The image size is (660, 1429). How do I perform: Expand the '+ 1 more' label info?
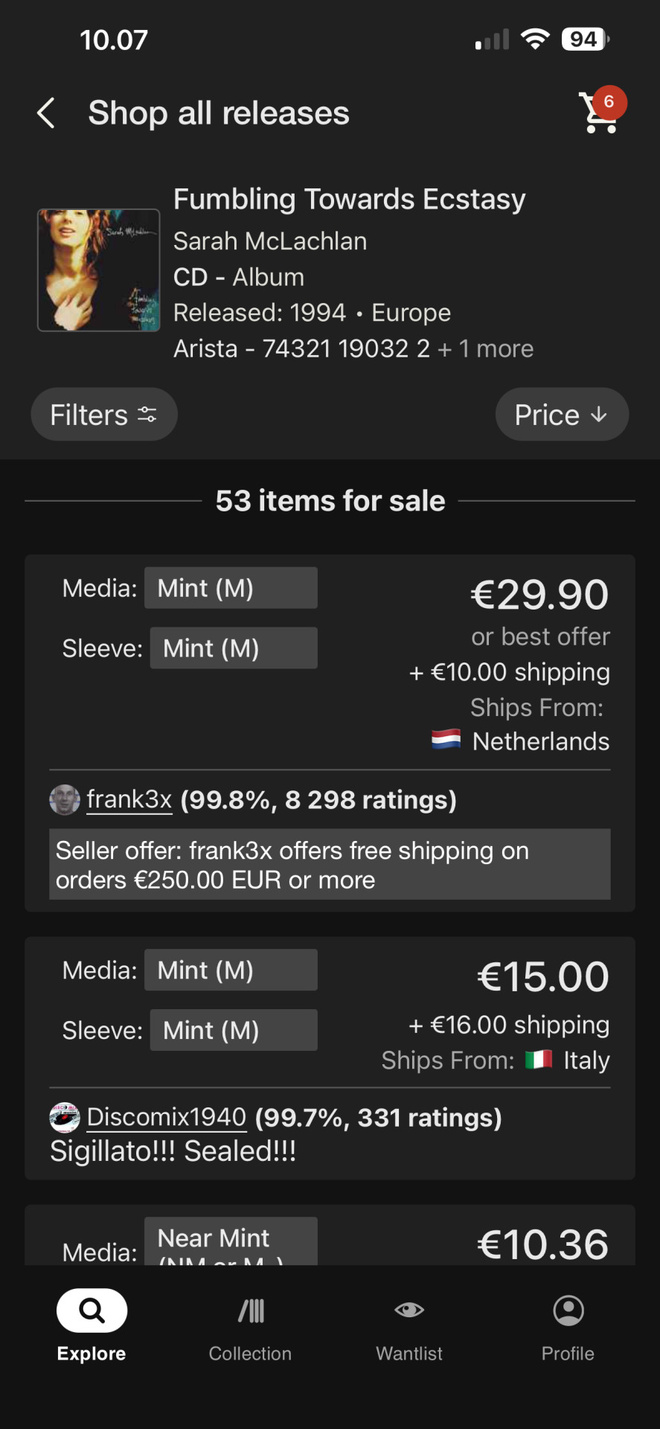[485, 349]
